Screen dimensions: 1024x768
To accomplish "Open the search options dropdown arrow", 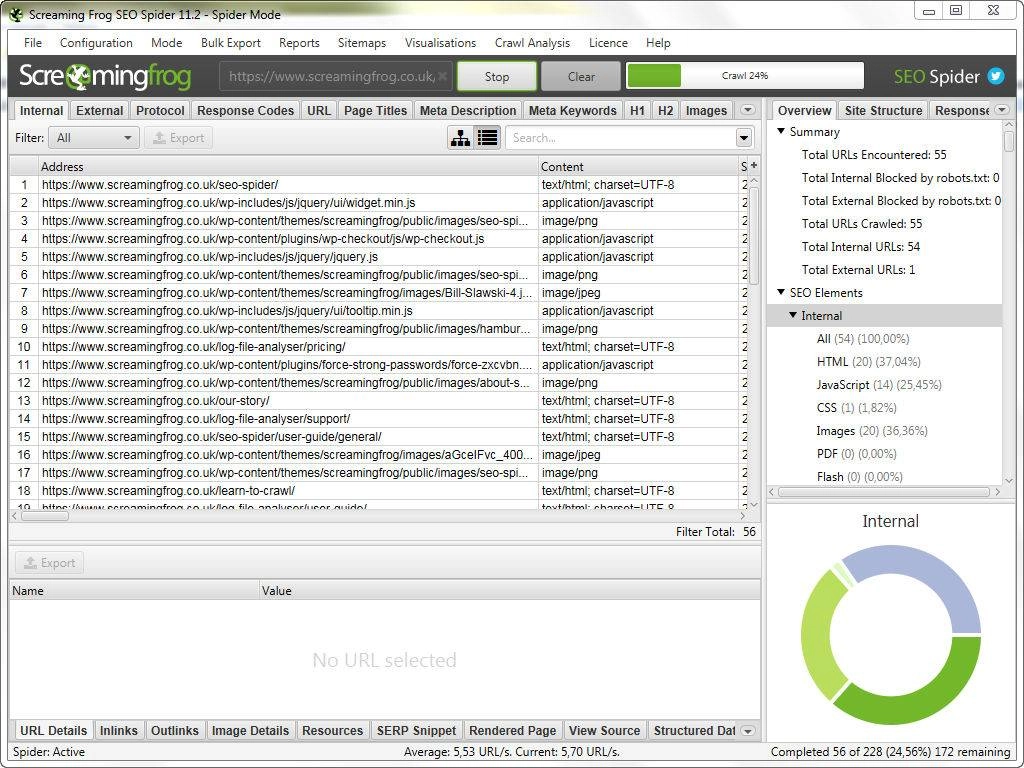I will (743, 138).
